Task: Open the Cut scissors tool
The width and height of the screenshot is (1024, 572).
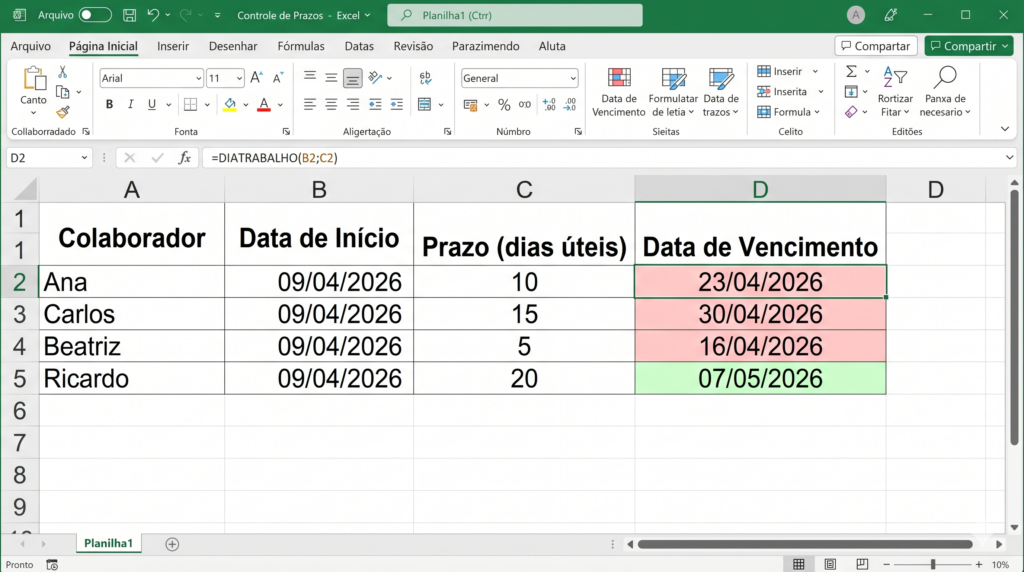Action: [x=63, y=72]
